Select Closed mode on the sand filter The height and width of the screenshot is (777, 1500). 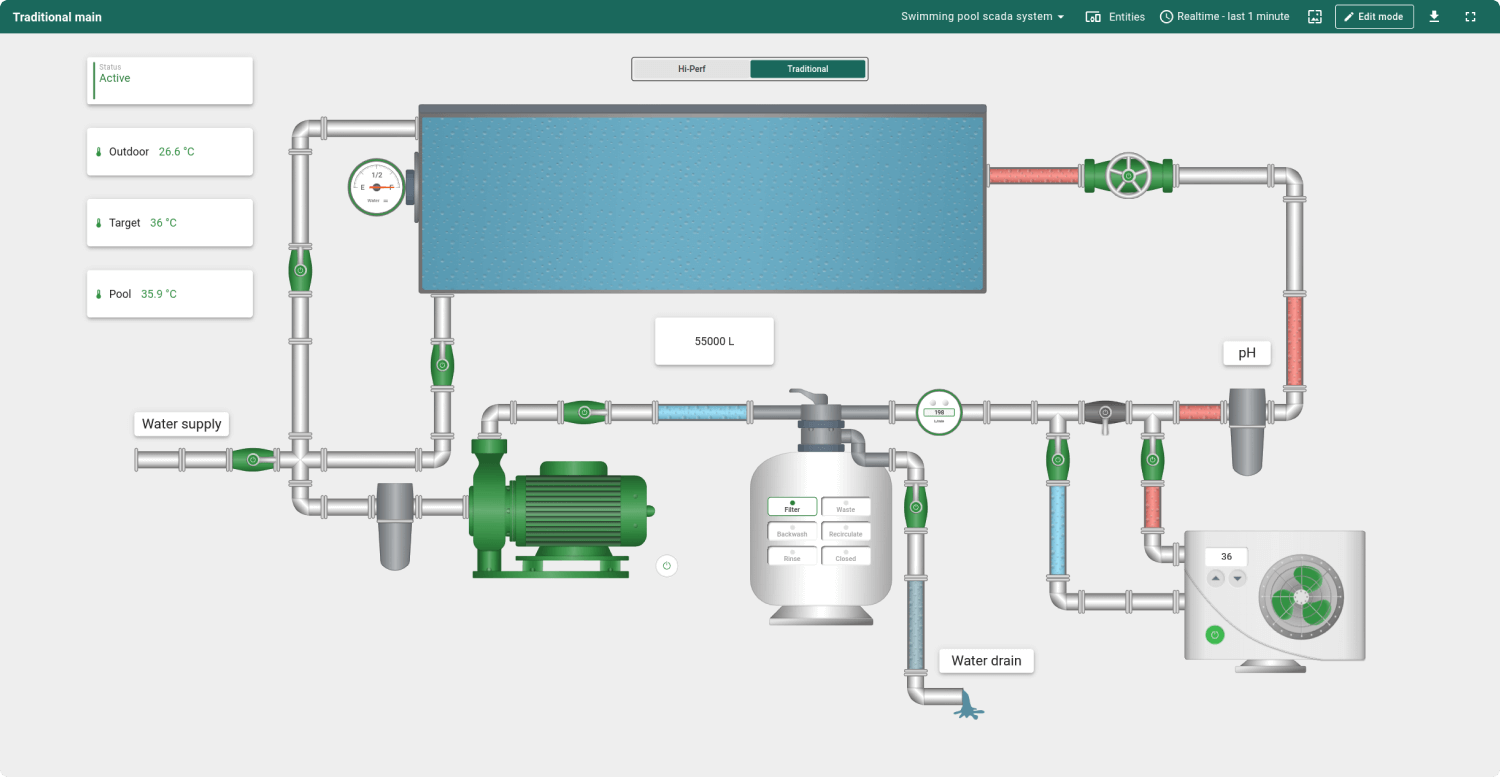[x=846, y=556]
